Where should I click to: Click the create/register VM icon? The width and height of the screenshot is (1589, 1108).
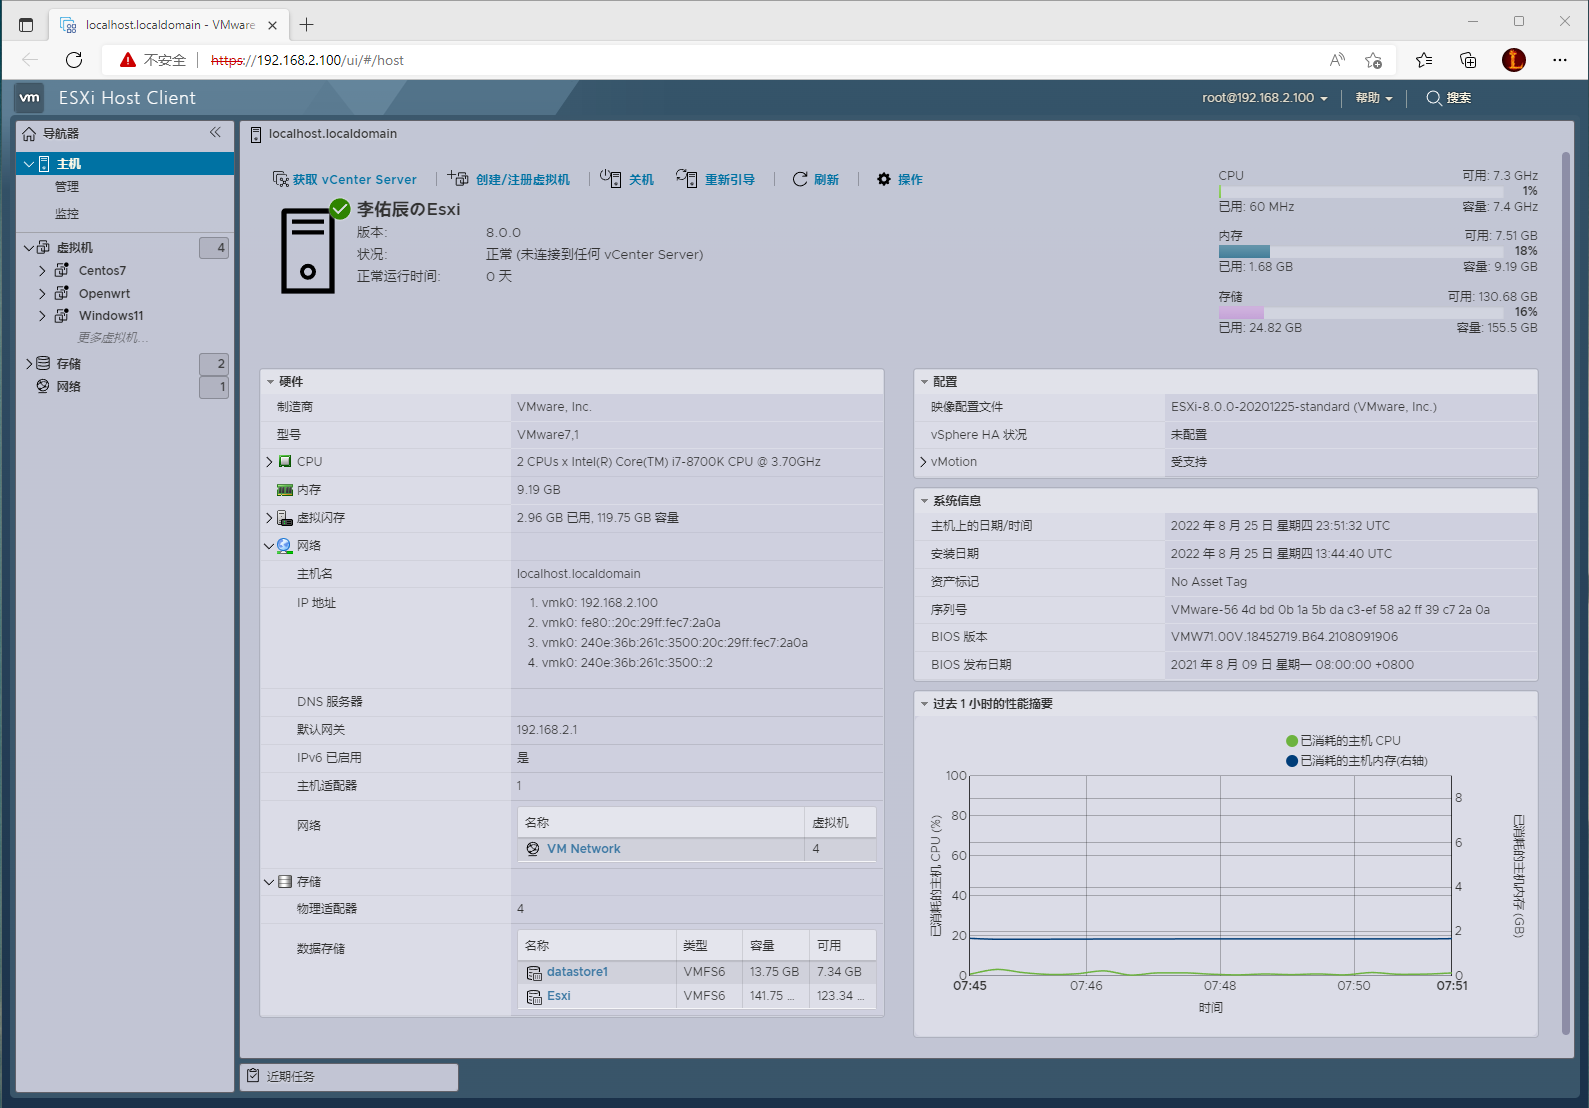pyautogui.click(x=458, y=179)
